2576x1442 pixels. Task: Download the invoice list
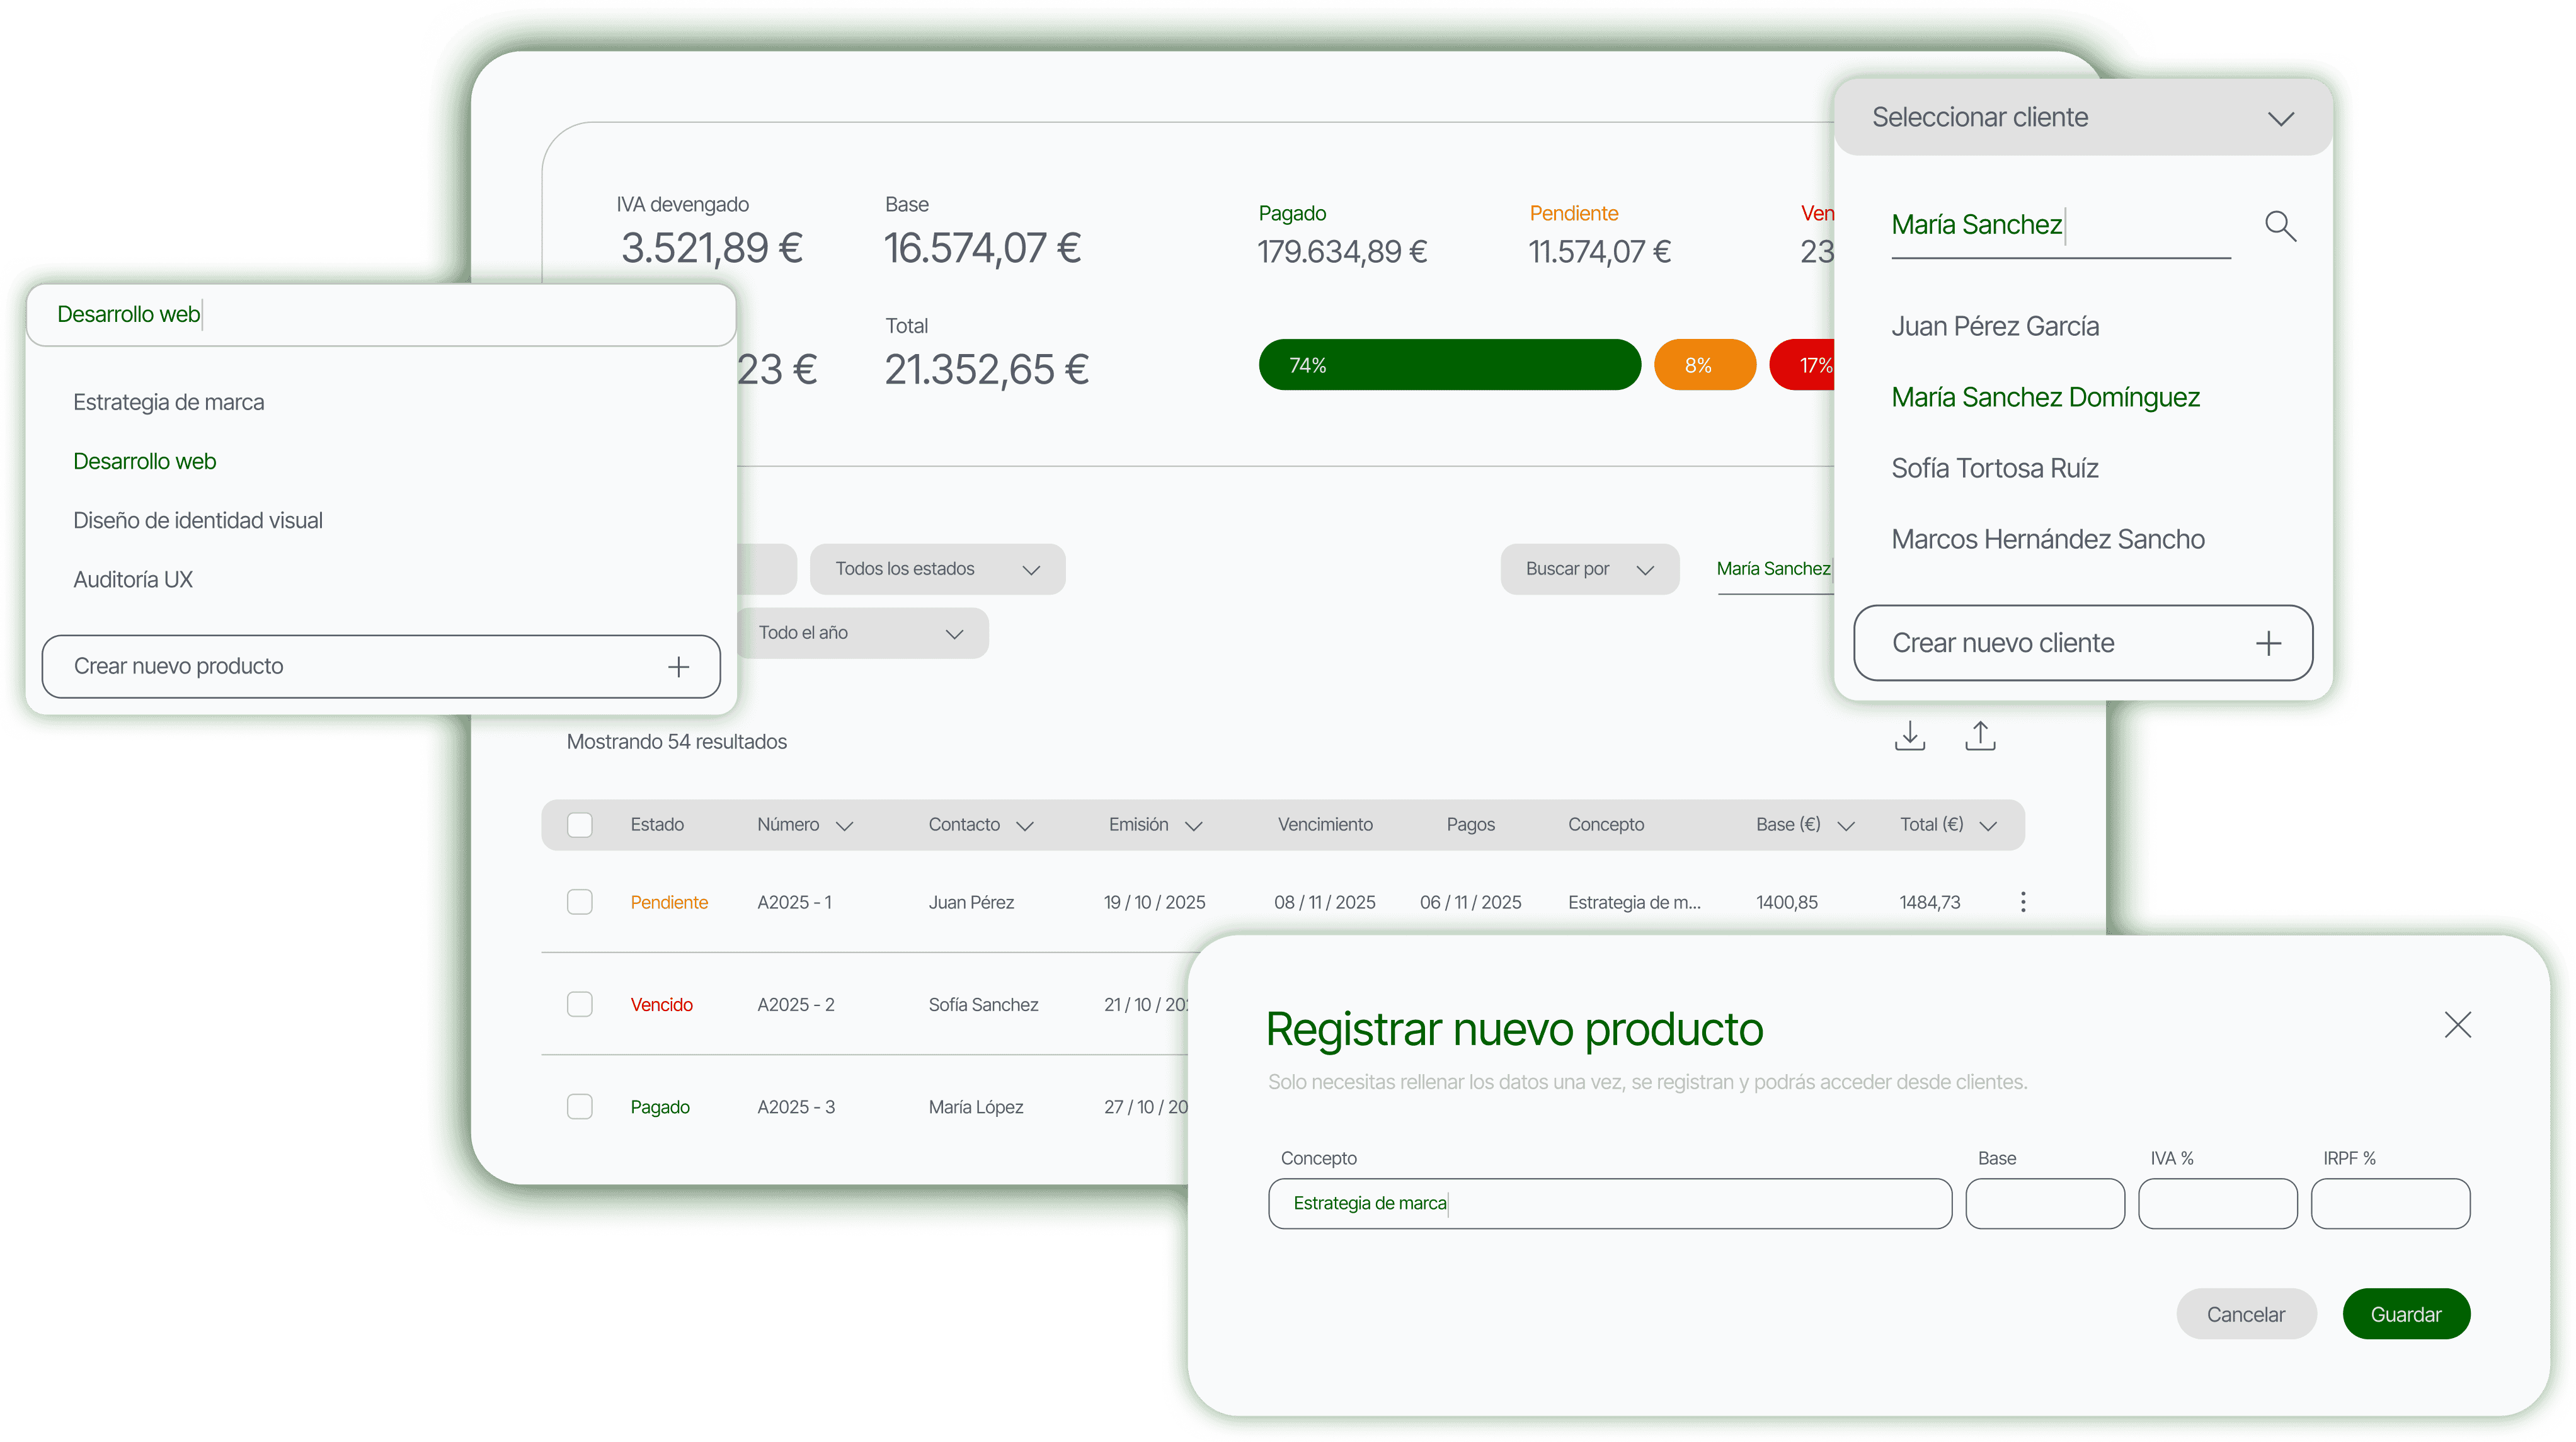(x=1910, y=735)
